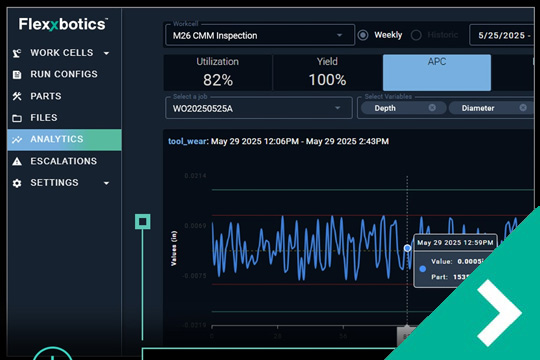
Task: Open the Work Cells sidebar label
Action: [62, 53]
